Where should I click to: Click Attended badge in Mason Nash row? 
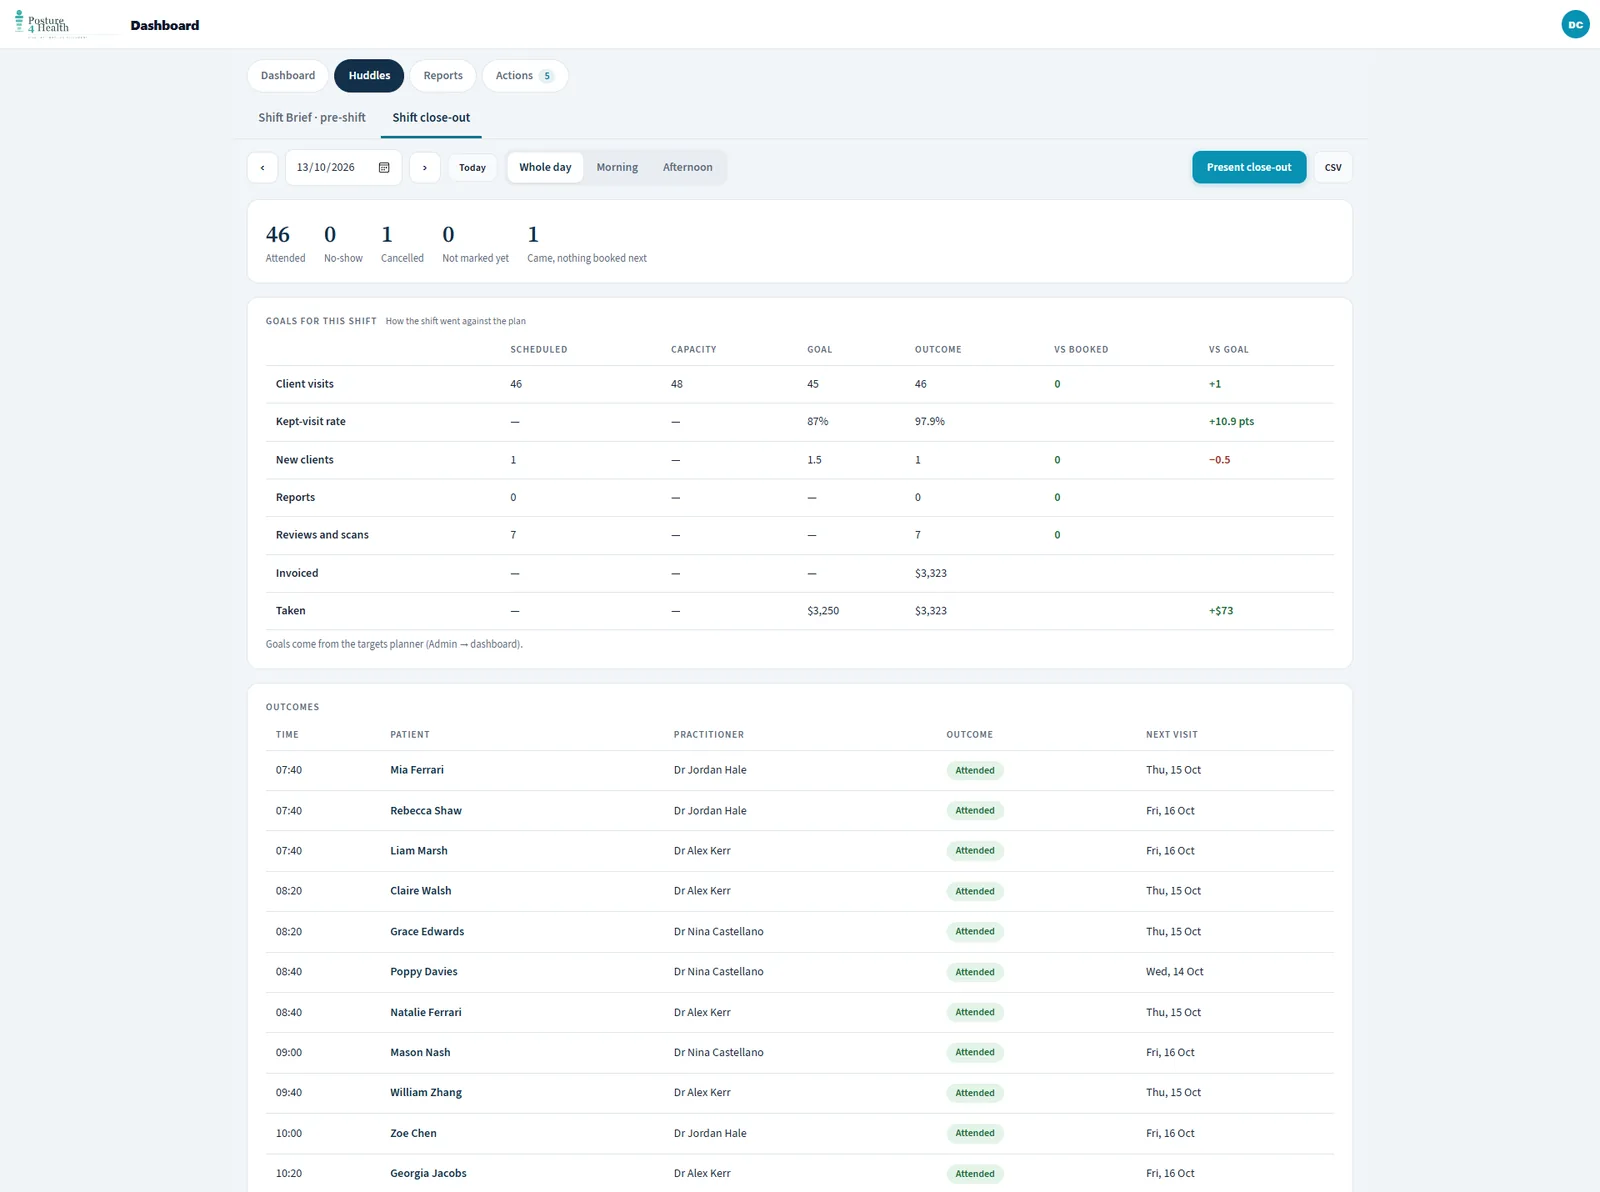(x=975, y=1053)
